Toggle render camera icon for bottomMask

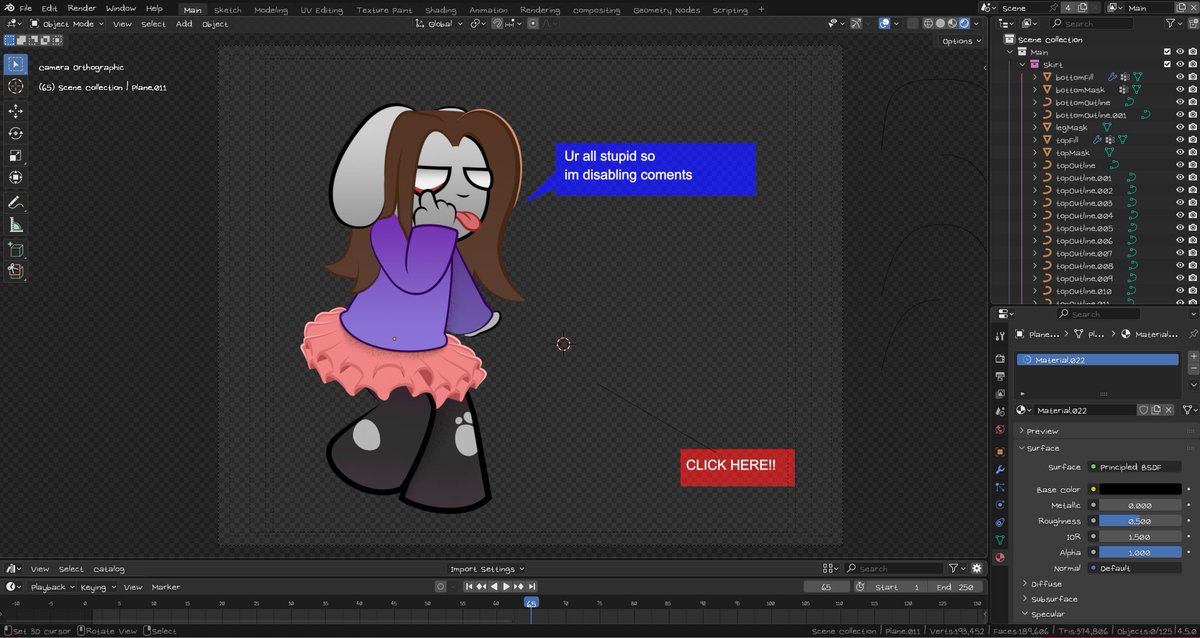pos(1193,90)
